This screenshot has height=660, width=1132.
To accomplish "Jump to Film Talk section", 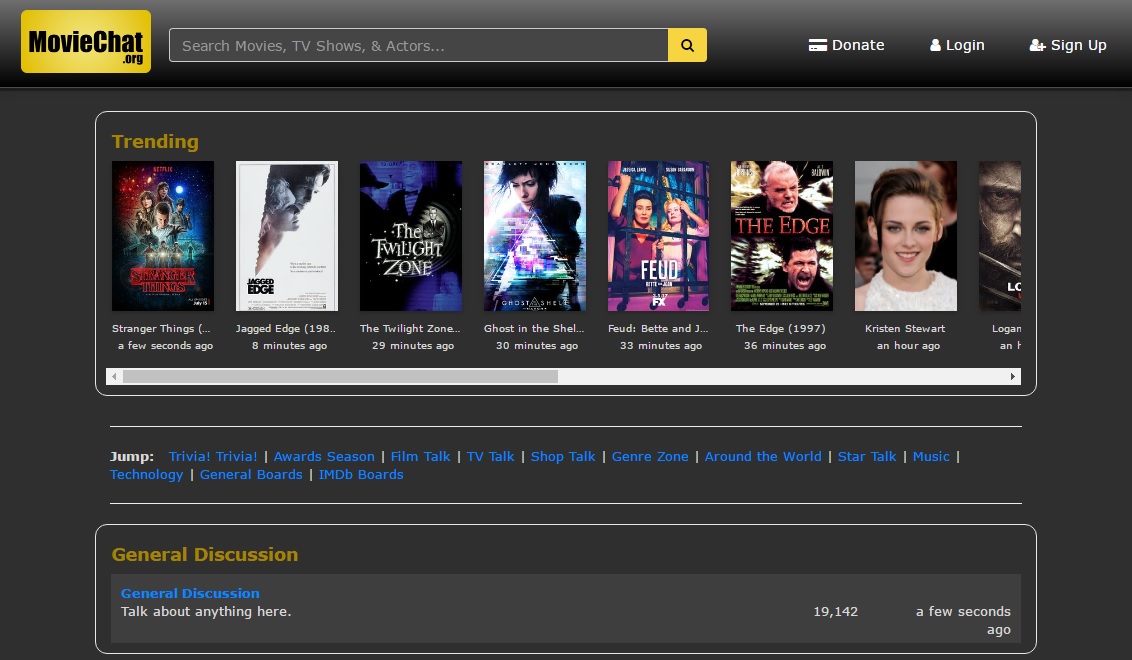I will click(x=420, y=456).
